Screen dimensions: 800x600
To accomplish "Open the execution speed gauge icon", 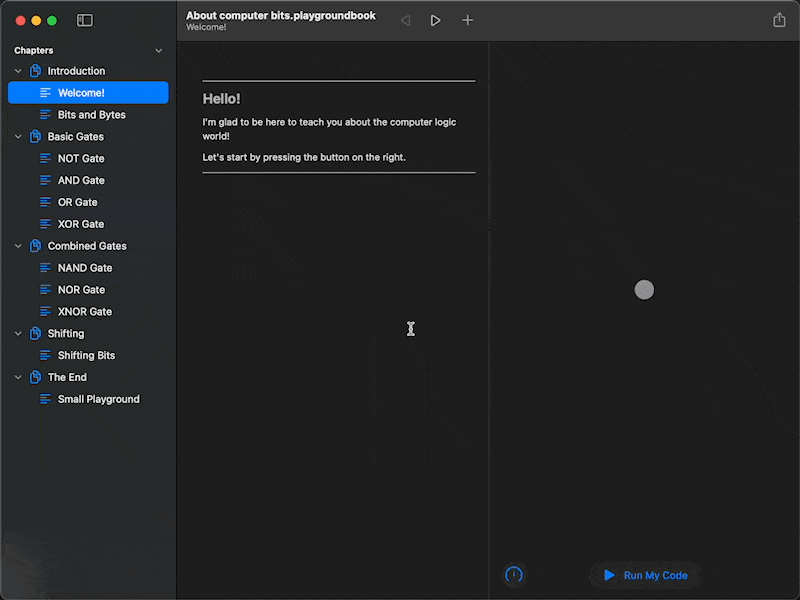I will click(x=514, y=574).
